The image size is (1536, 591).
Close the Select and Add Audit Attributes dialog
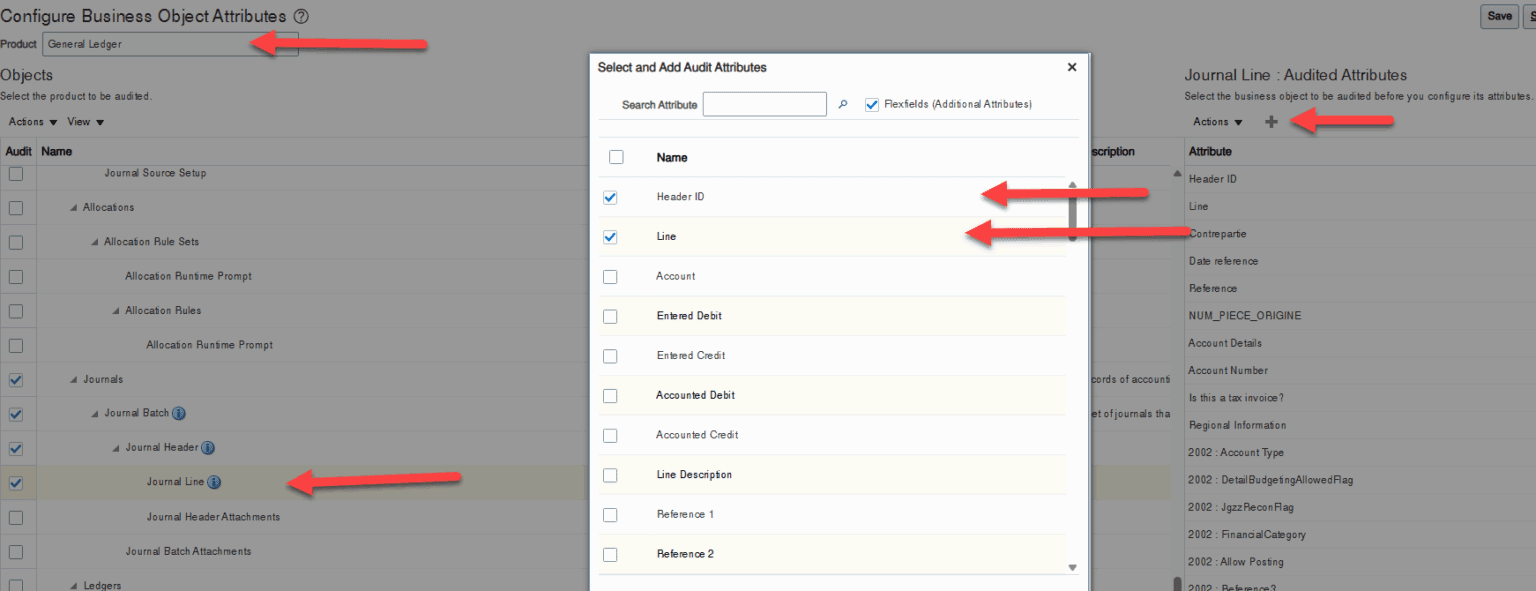click(1072, 67)
